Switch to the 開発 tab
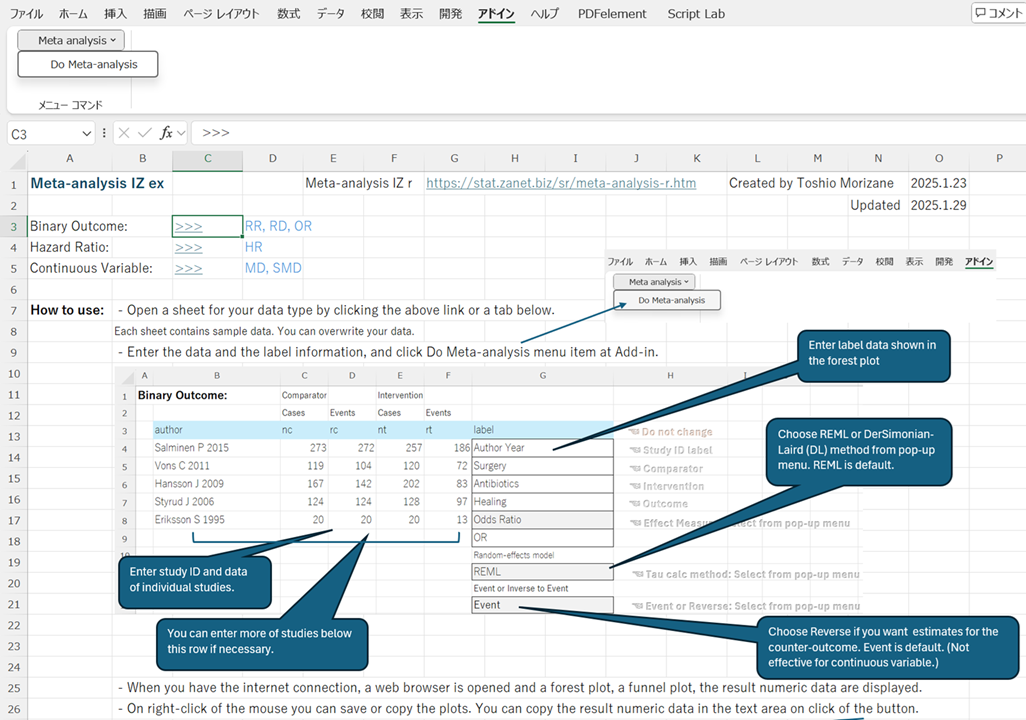This screenshot has width=1026, height=720. point(450,14)
